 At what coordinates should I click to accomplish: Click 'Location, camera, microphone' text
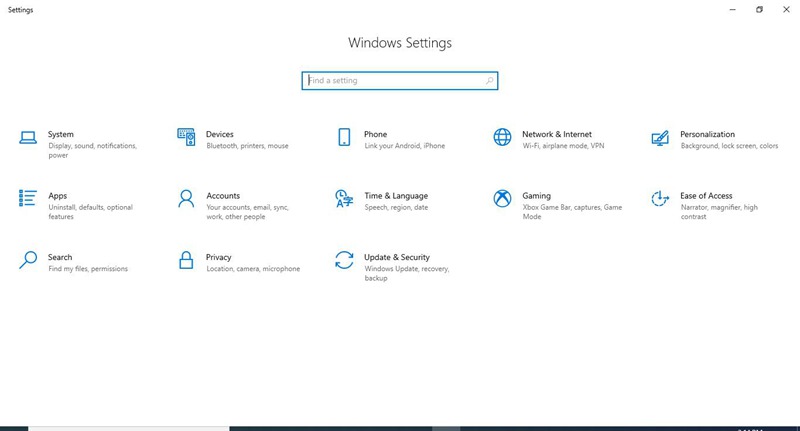click(x=253, y=269)
